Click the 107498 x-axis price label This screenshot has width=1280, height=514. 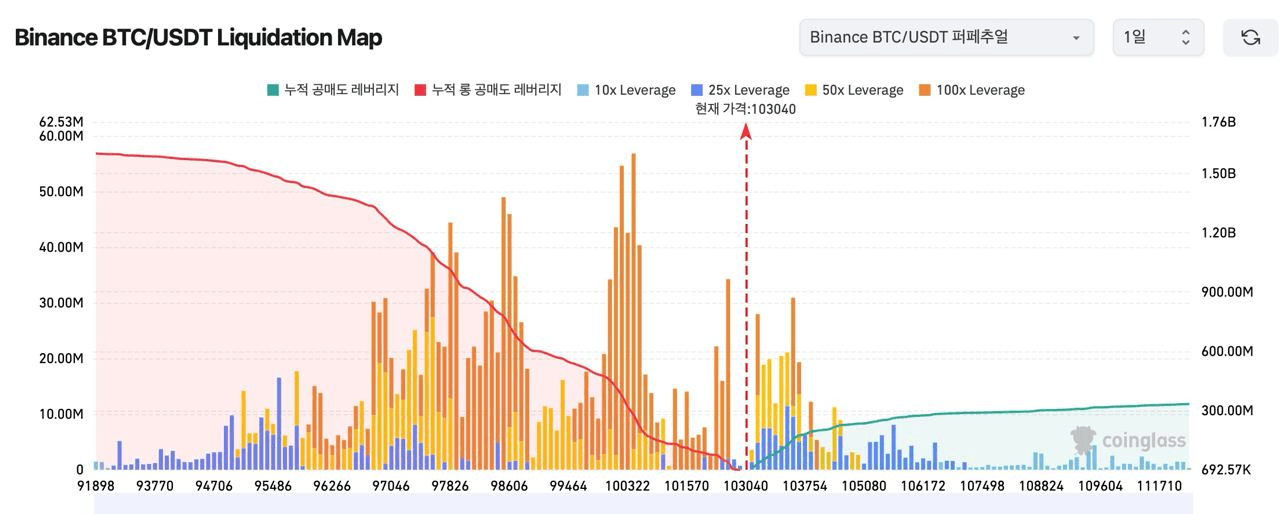[x=982, y=485]
